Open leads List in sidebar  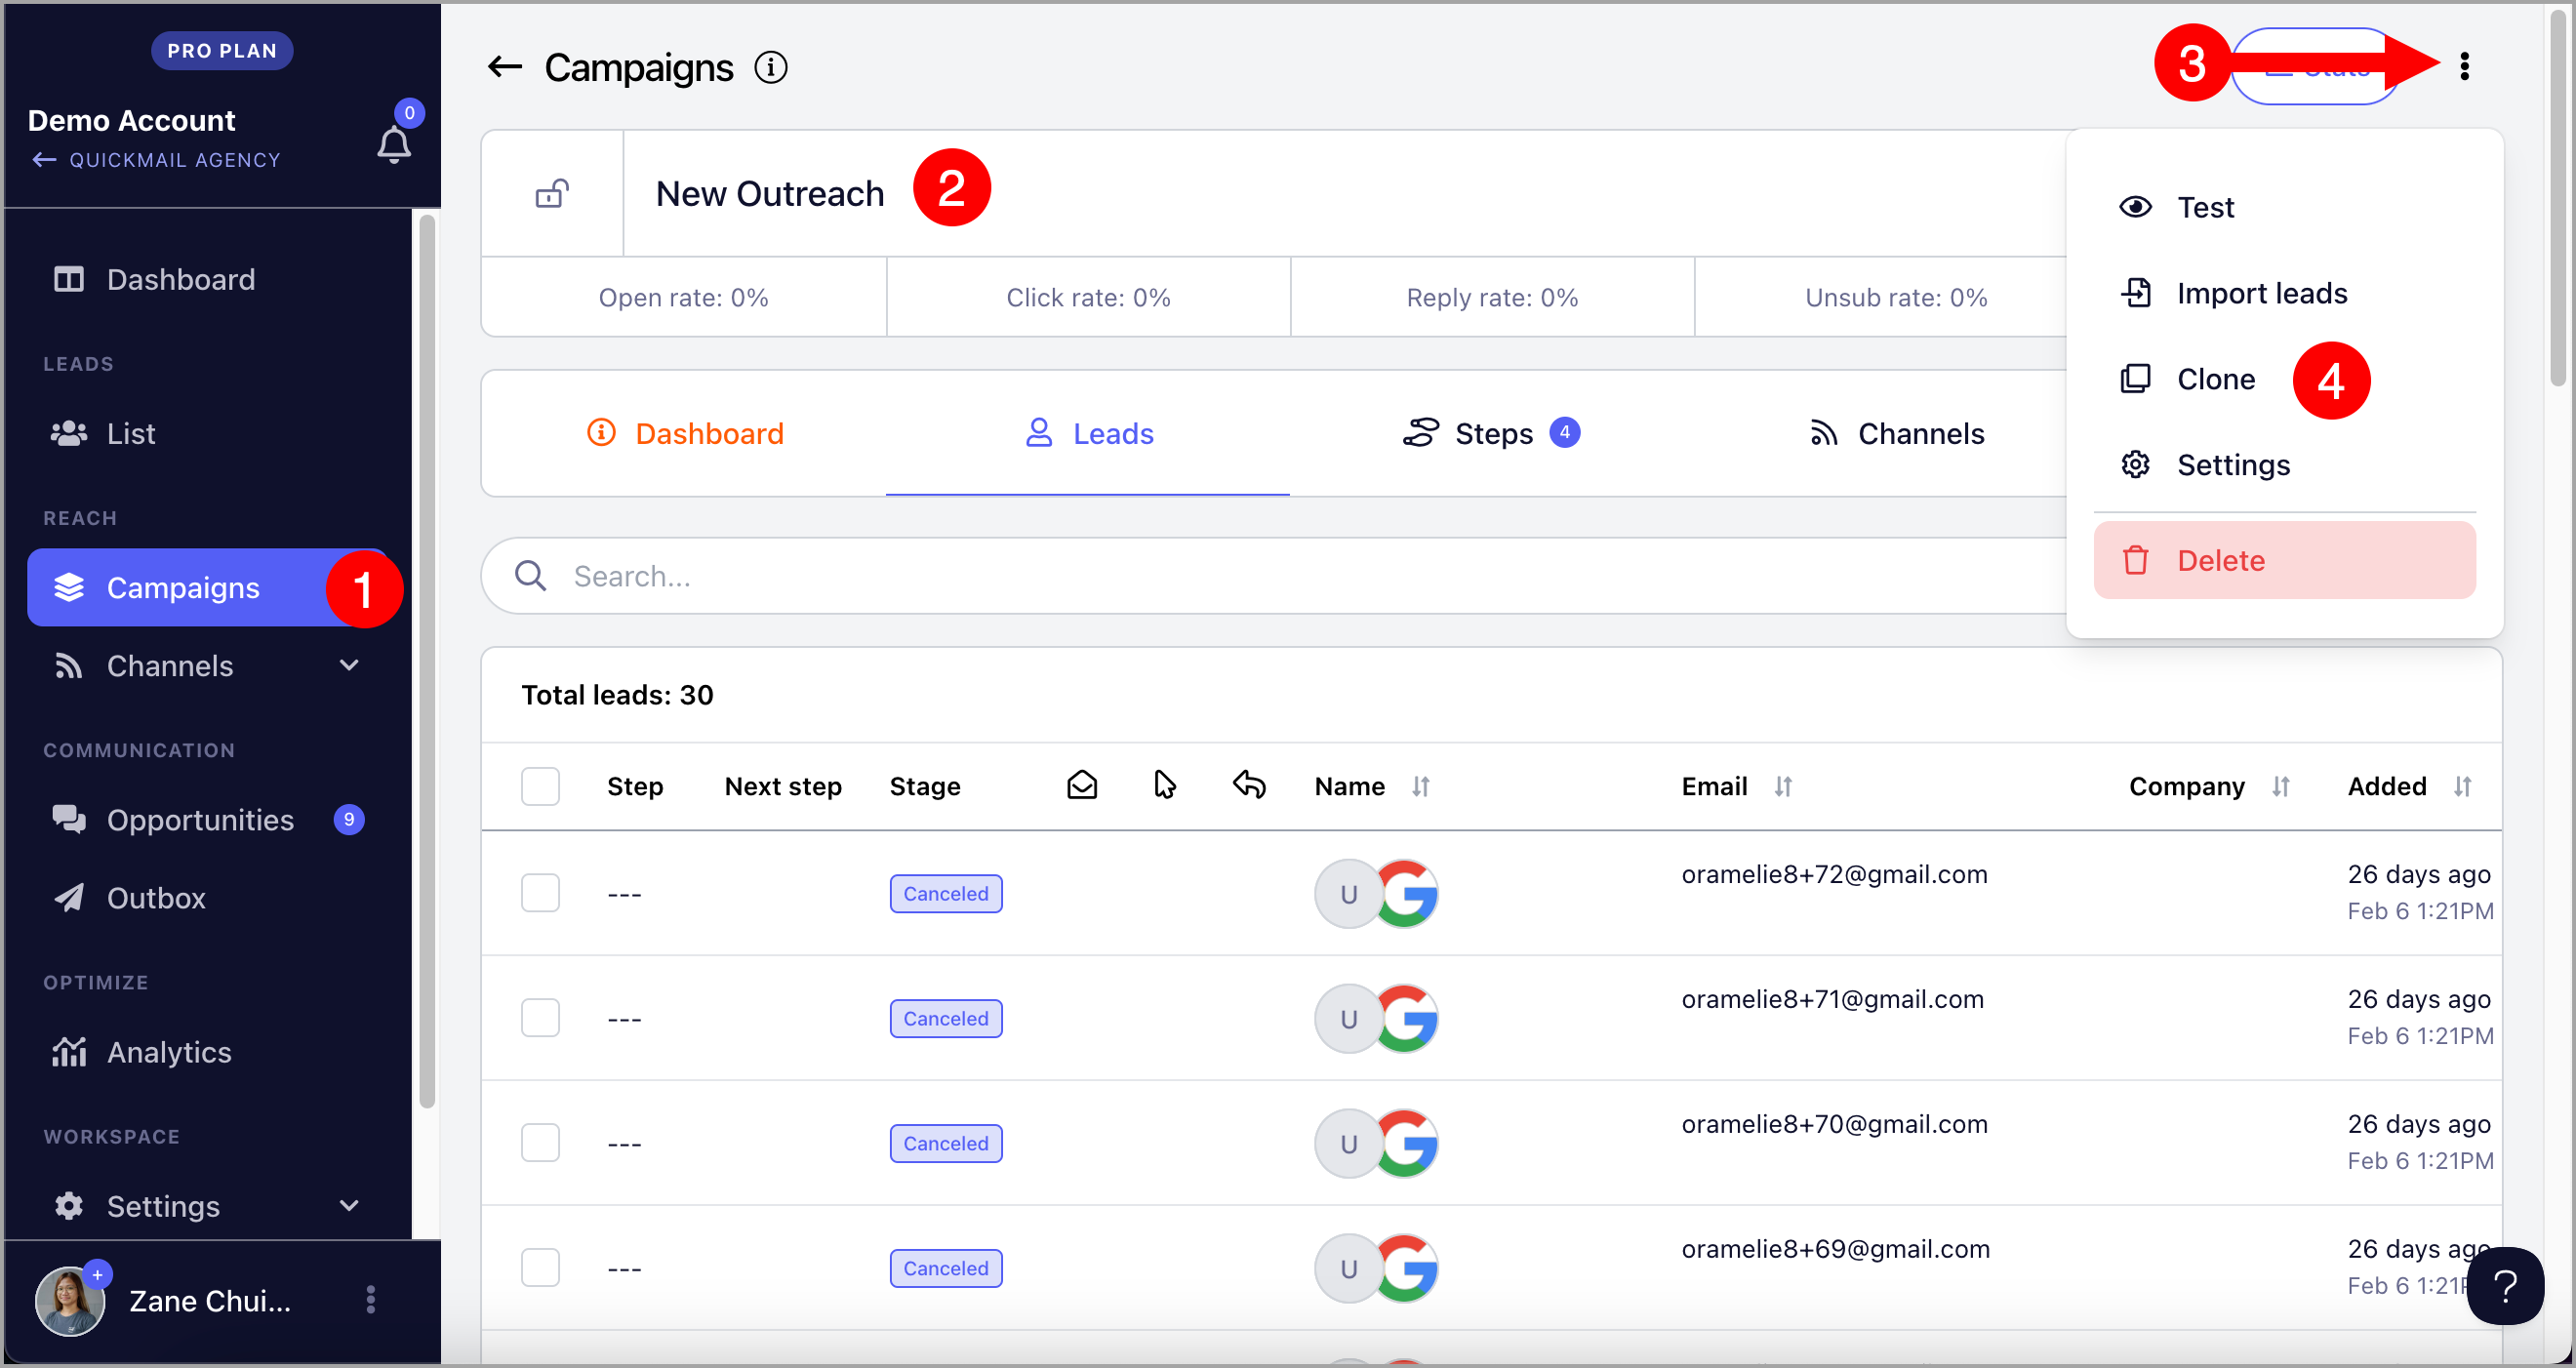(207, 433)
